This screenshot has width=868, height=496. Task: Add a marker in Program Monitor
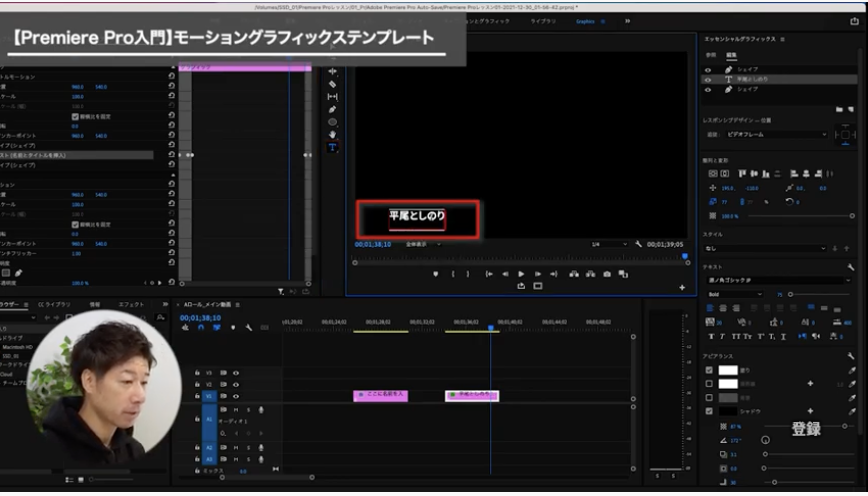(436, 274)
